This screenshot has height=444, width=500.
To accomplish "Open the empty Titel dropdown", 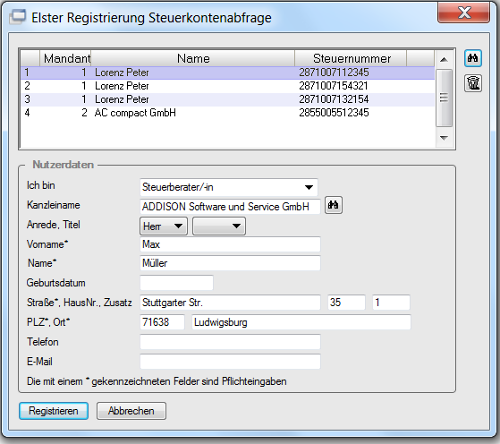I will pos(219,226).
